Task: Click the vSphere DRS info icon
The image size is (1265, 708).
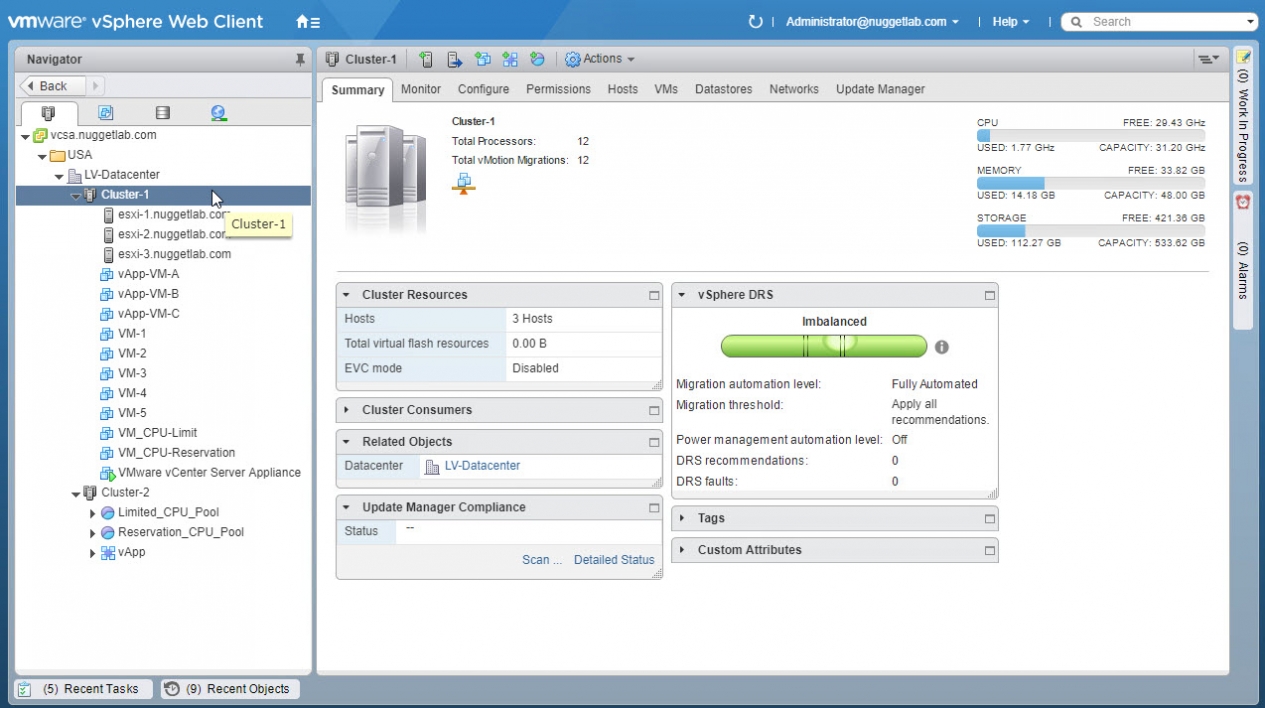Action: 941,347
